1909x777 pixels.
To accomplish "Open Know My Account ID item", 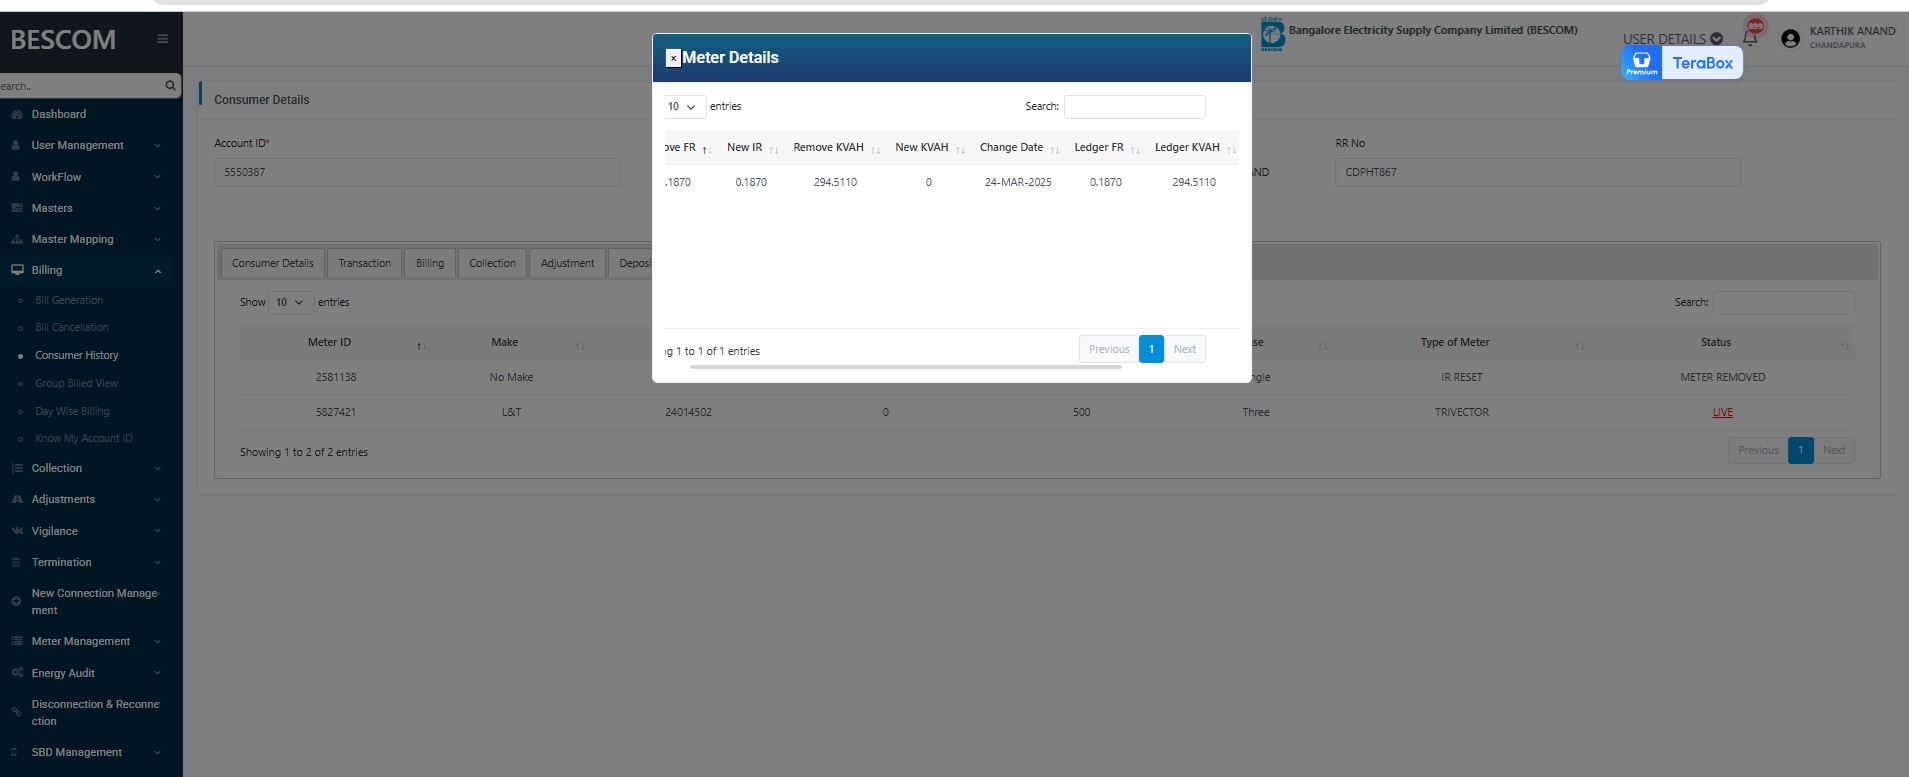I will pos(84,438).
